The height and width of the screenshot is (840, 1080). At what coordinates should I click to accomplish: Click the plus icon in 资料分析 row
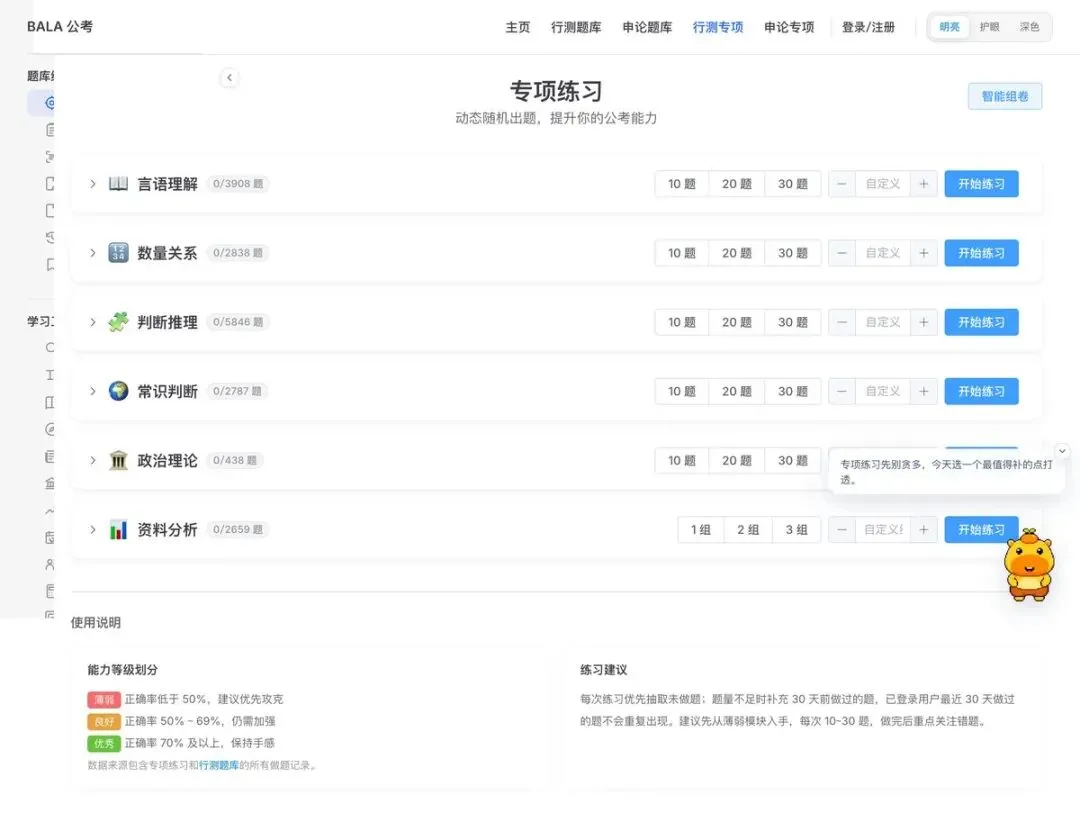point(924,529)
